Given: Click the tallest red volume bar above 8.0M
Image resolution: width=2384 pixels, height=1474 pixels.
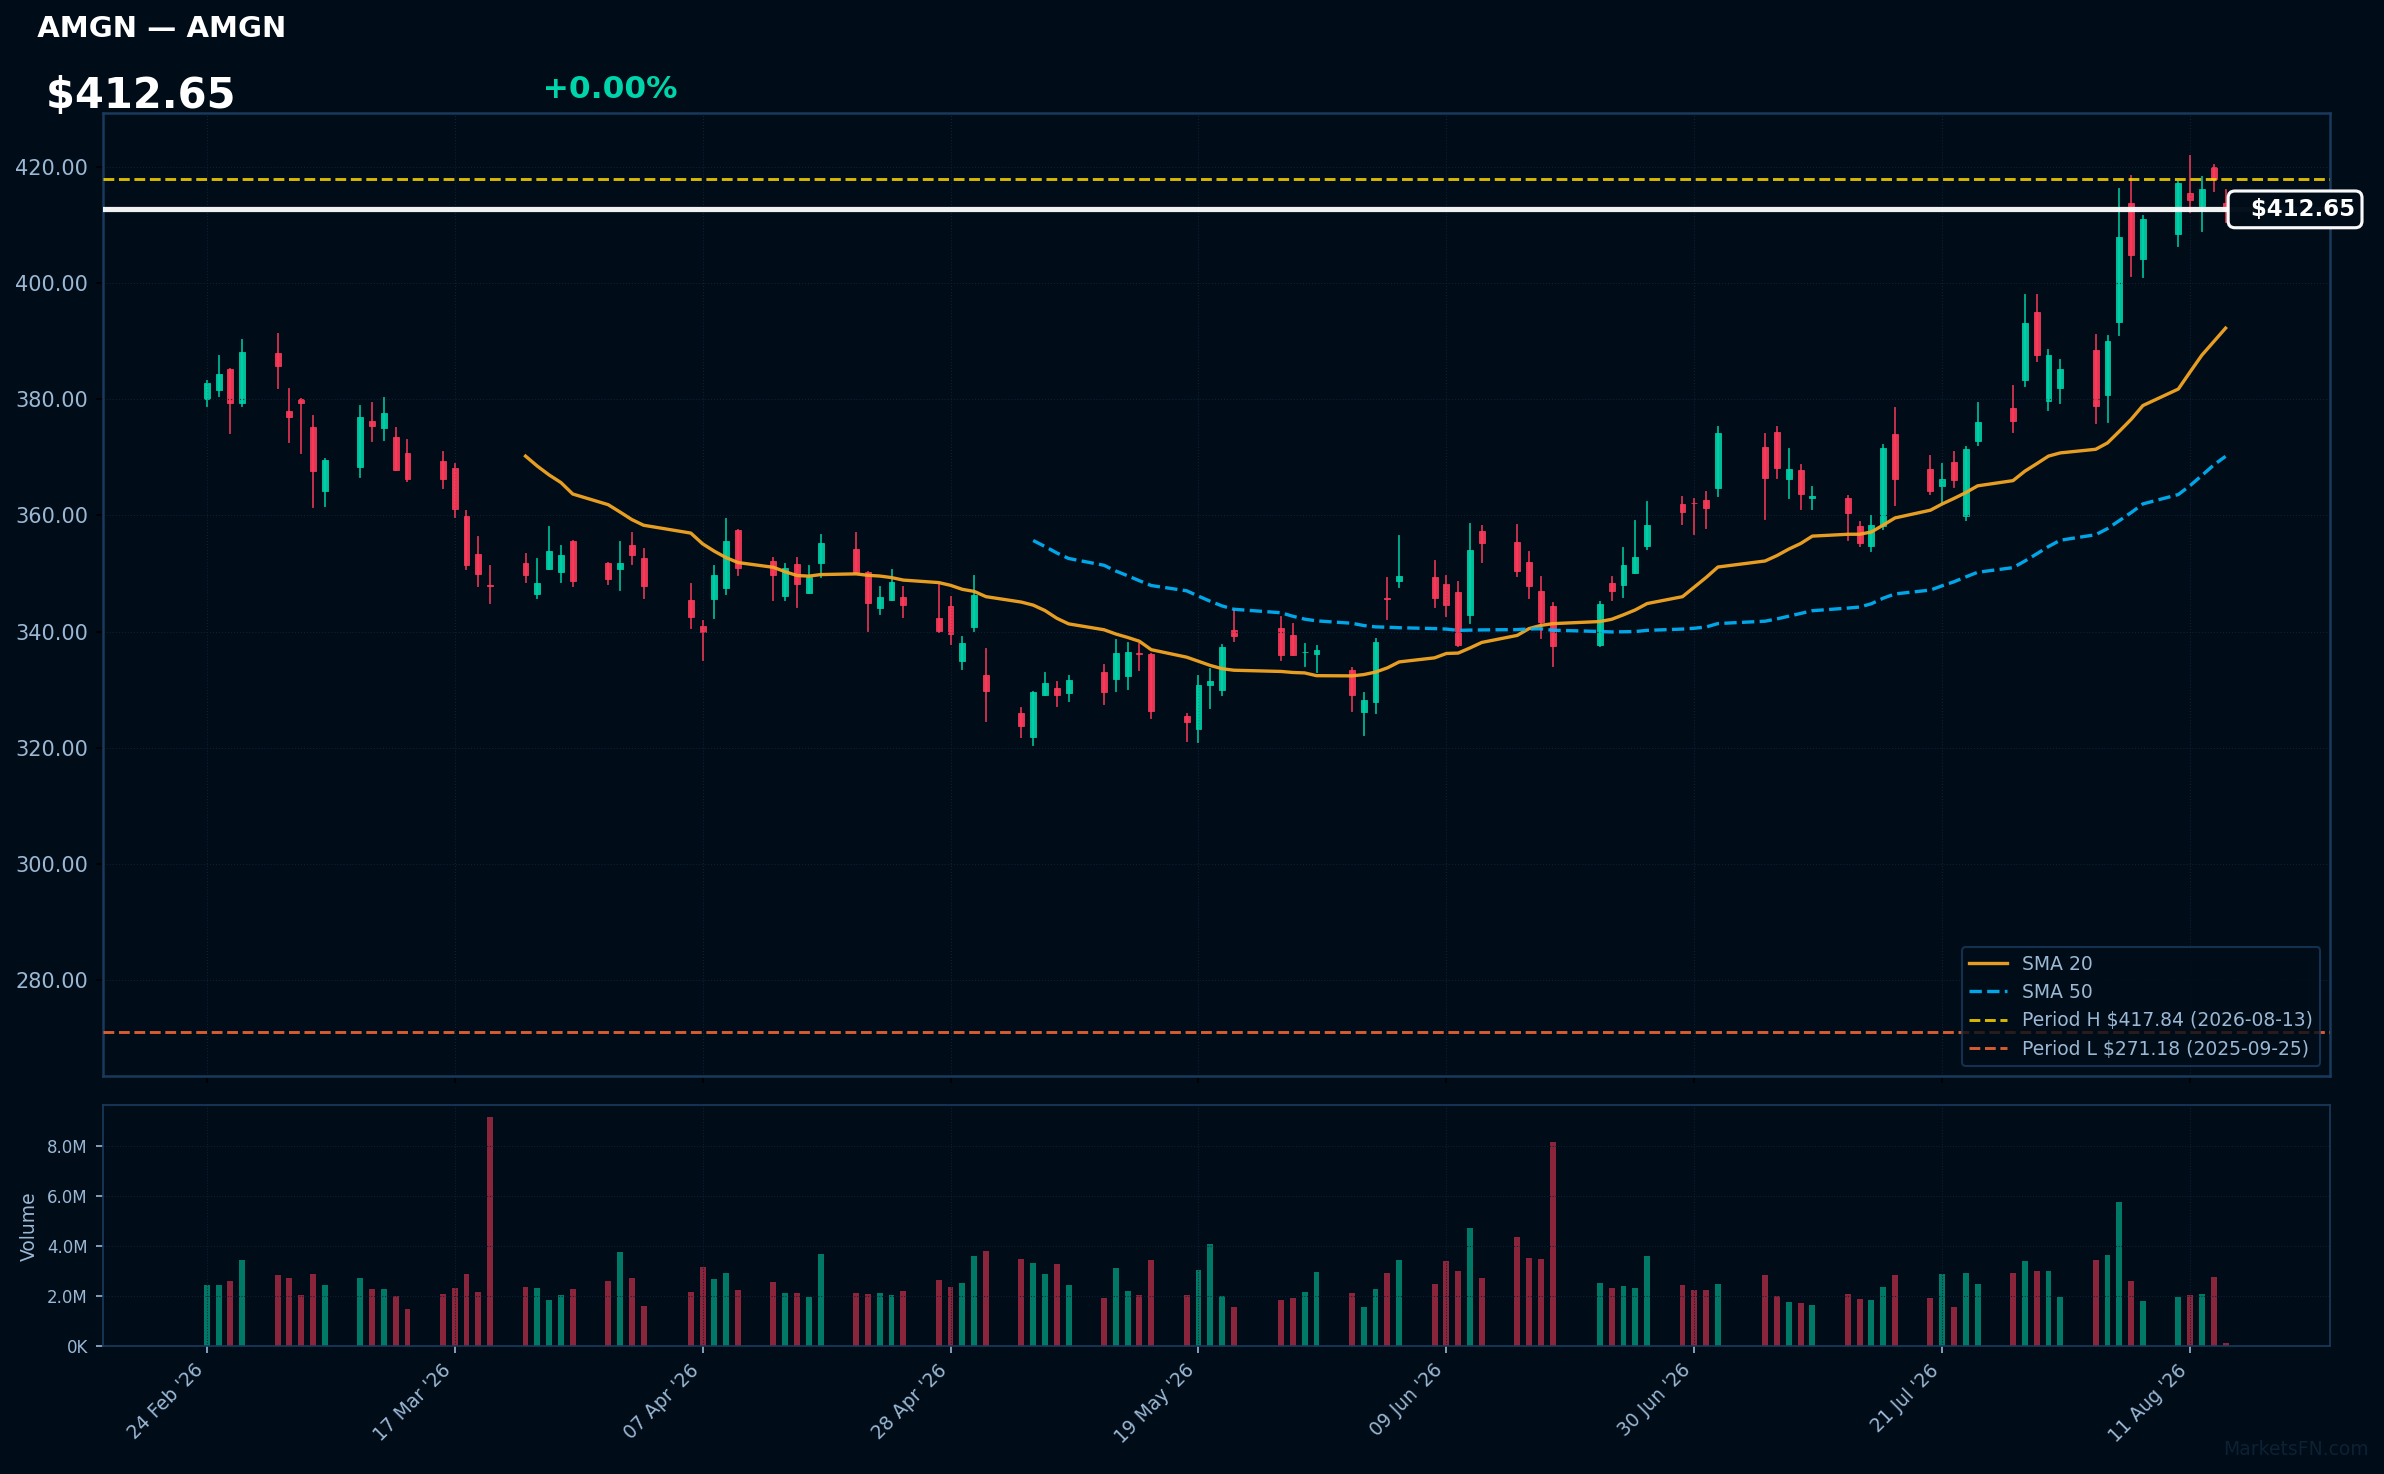Looking at the screenshot, I should (490, 1231).
